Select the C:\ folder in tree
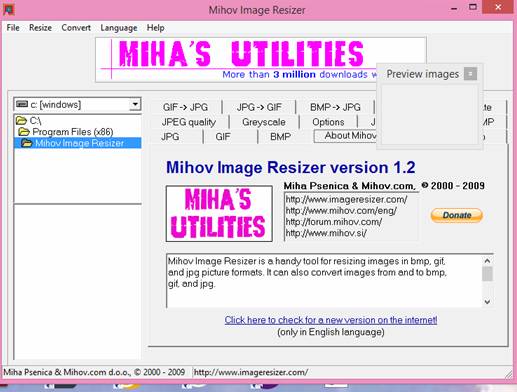Image resolution: width=517 pixels, height=392 pixels. click(35, 120)
